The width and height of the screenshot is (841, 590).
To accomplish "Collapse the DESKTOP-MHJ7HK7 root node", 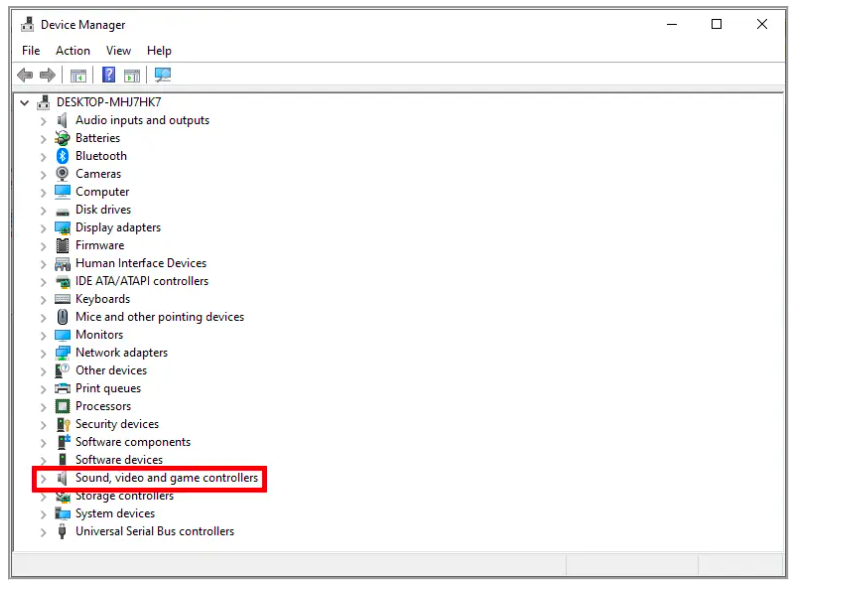I will click(x=24, y=102).
